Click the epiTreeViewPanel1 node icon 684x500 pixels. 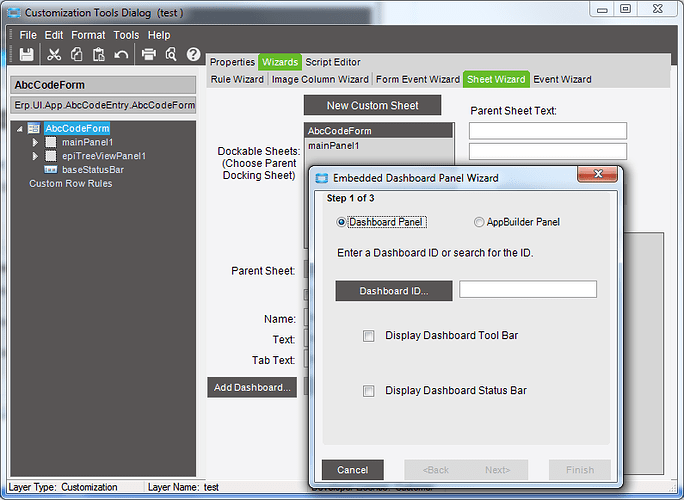[51, 156]
